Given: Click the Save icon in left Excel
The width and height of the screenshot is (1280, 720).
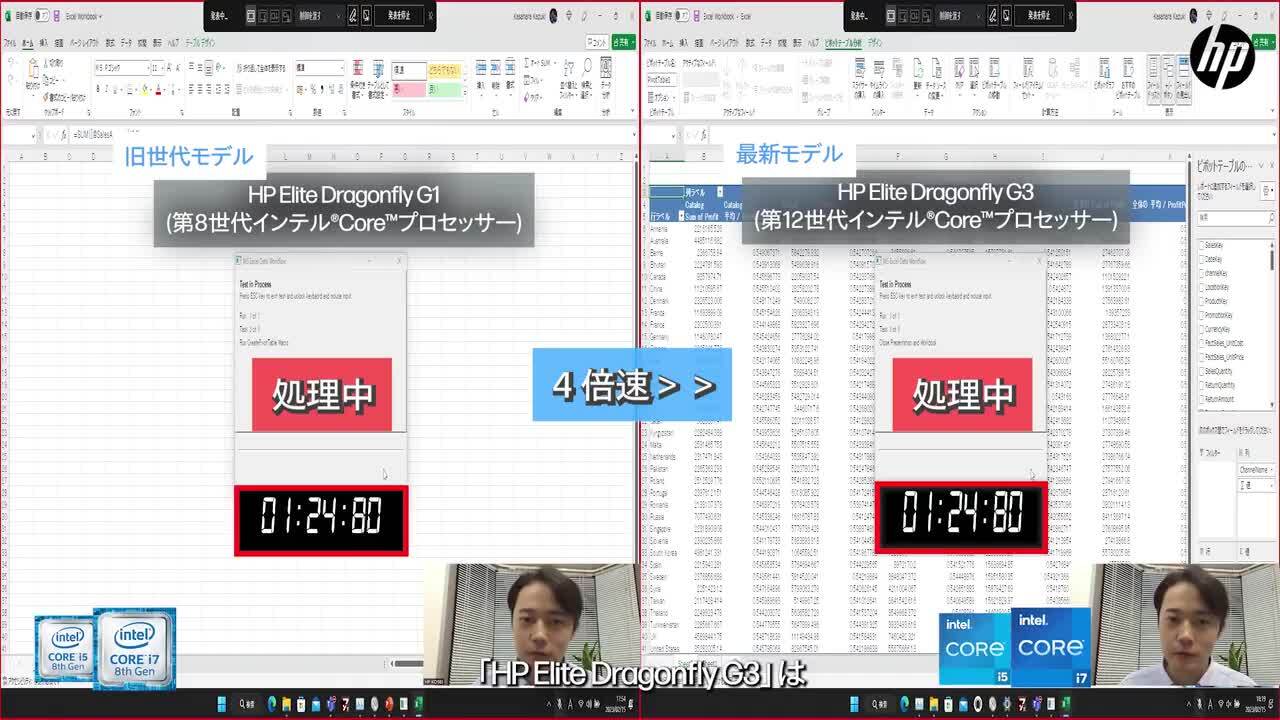Looking at the screenshot, I should (56, 16).
